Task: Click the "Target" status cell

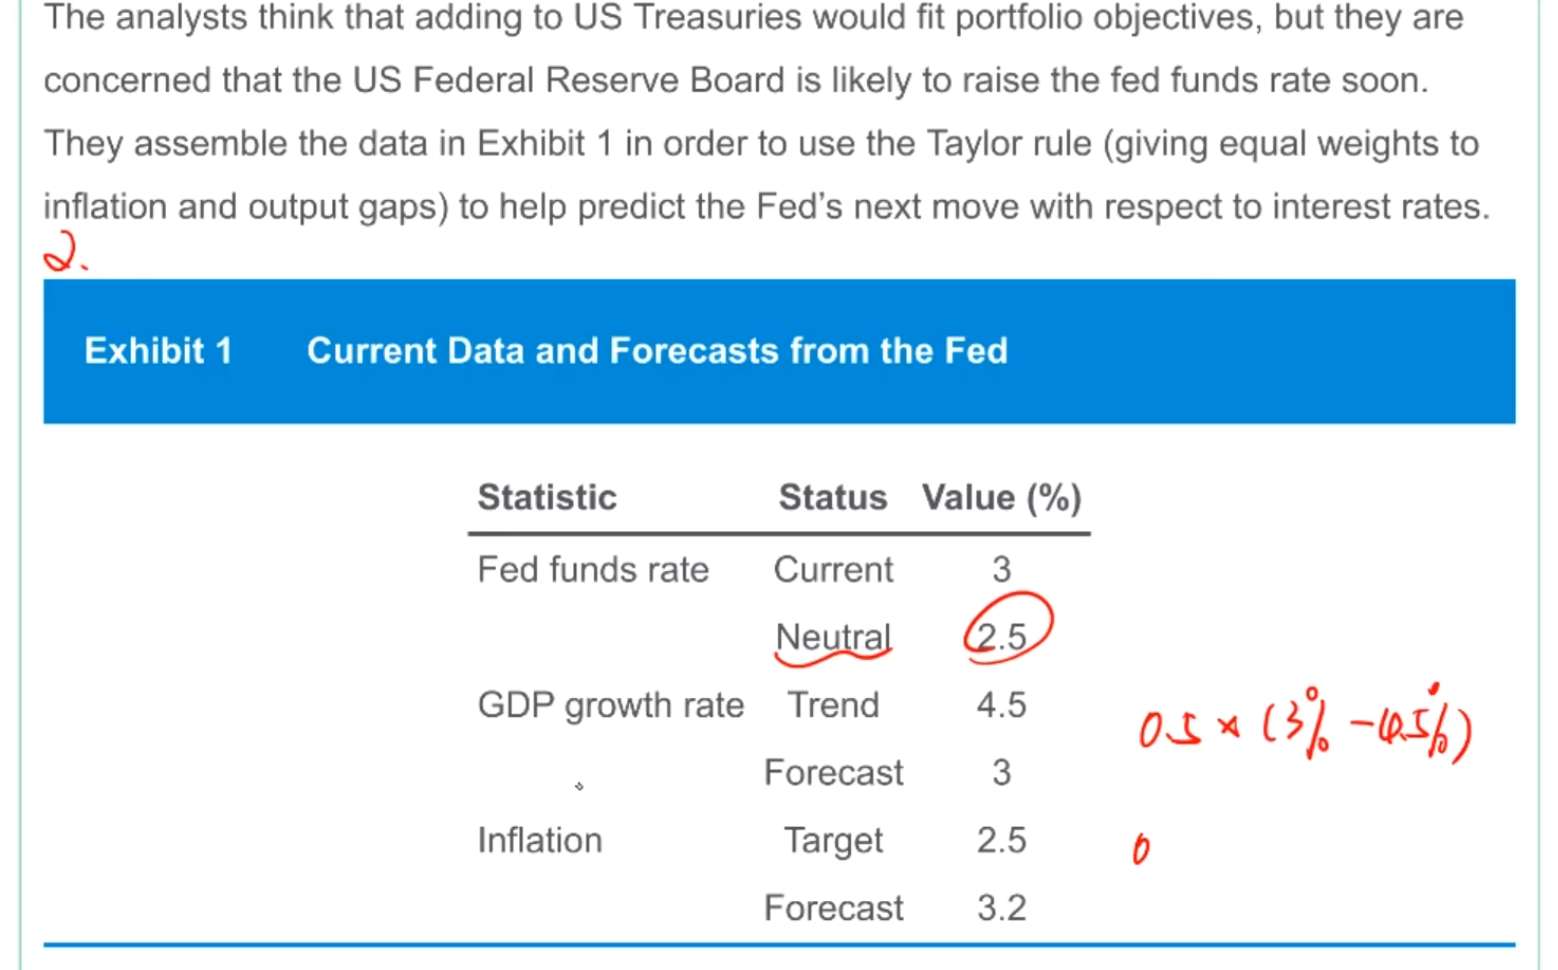Action: click(833, 840)
